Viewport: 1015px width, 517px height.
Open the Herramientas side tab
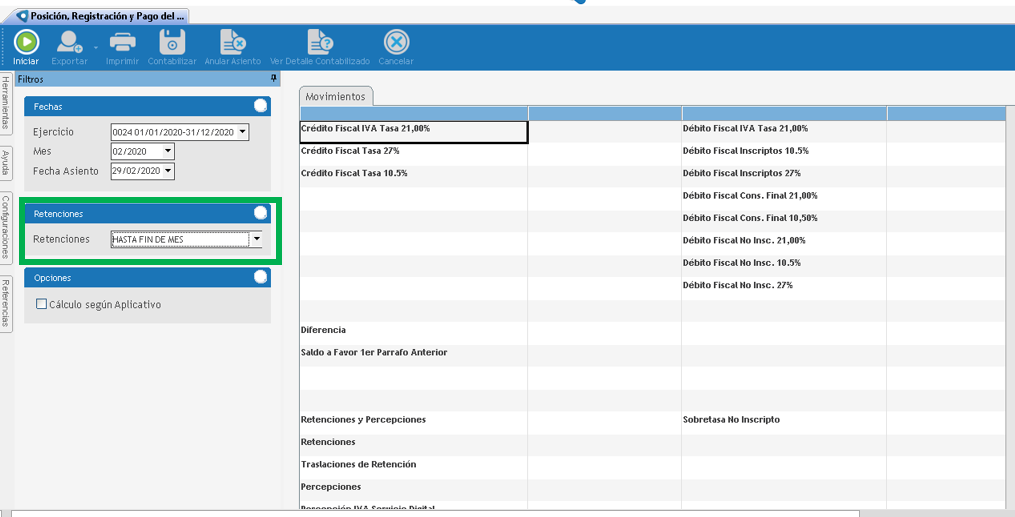click(6, 103)
